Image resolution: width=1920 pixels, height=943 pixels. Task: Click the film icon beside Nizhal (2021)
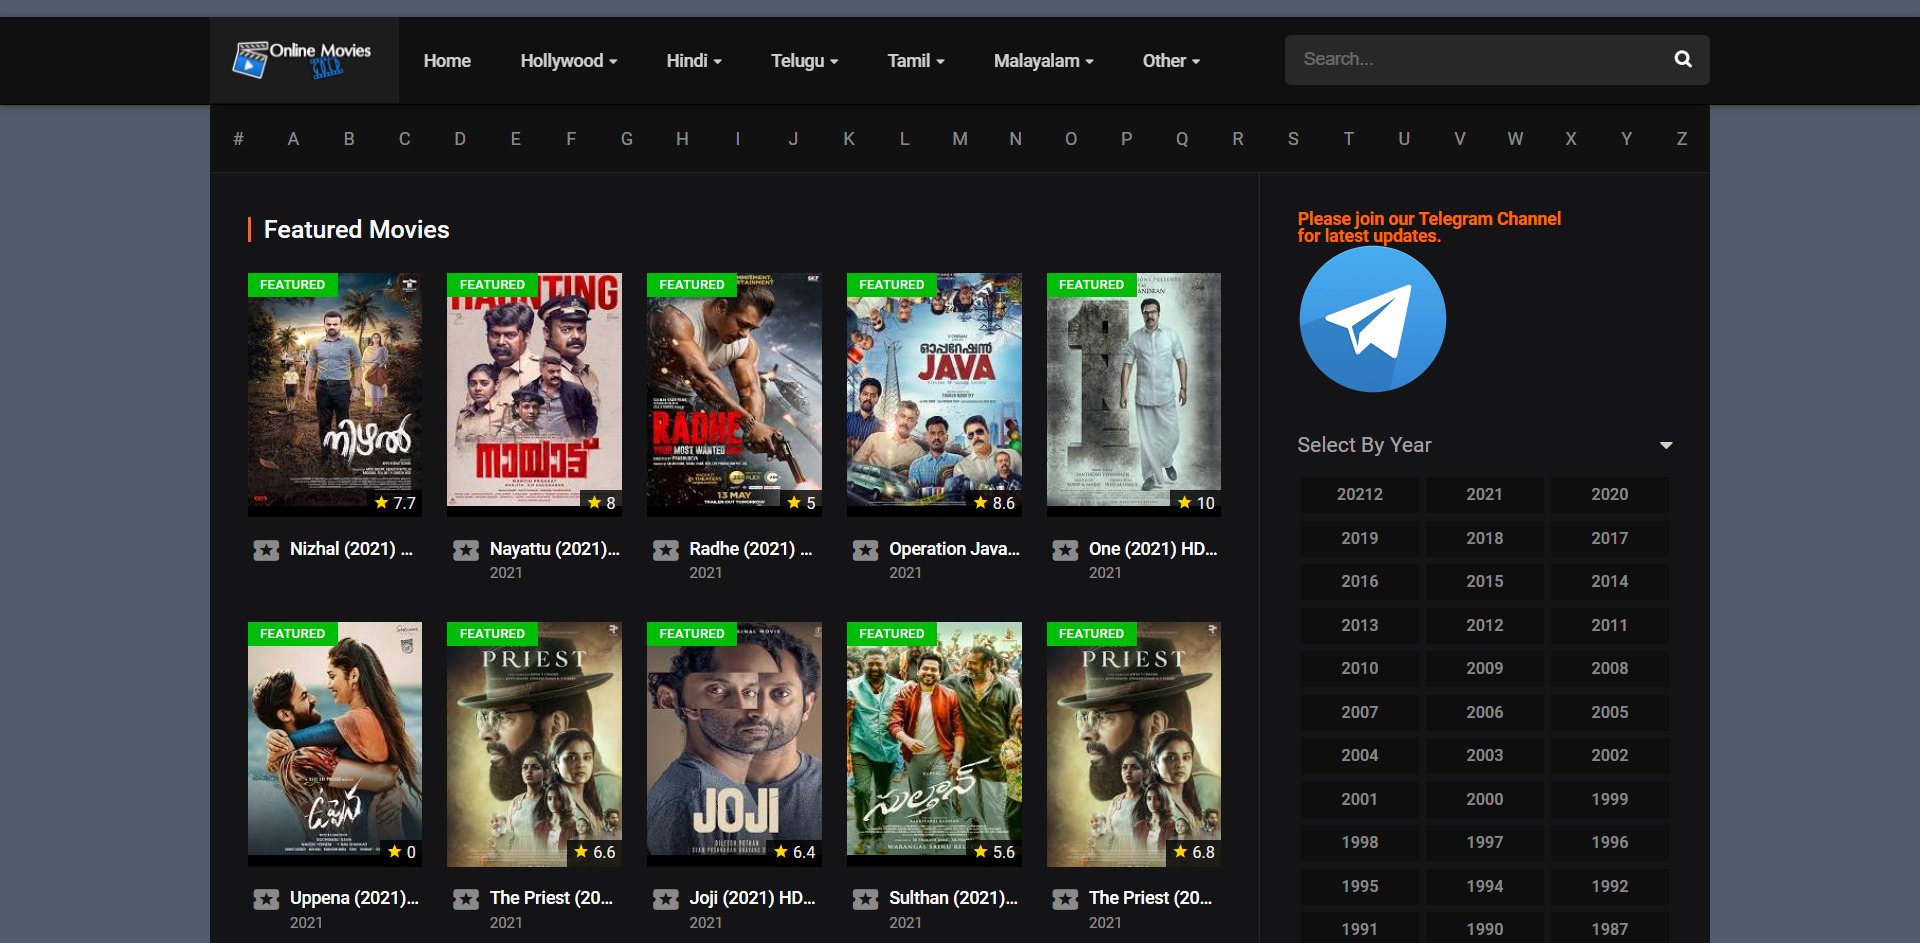tap(266, 550)
